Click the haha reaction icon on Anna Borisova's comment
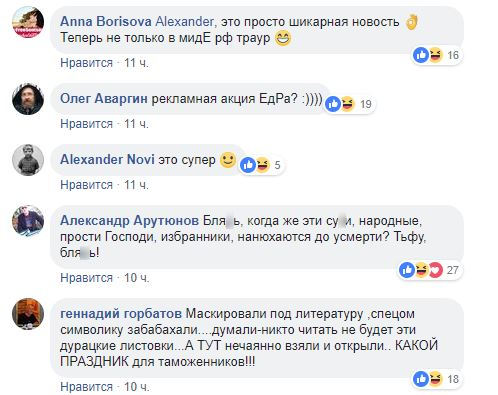This screenshot has height=395, width=498. 435,55
